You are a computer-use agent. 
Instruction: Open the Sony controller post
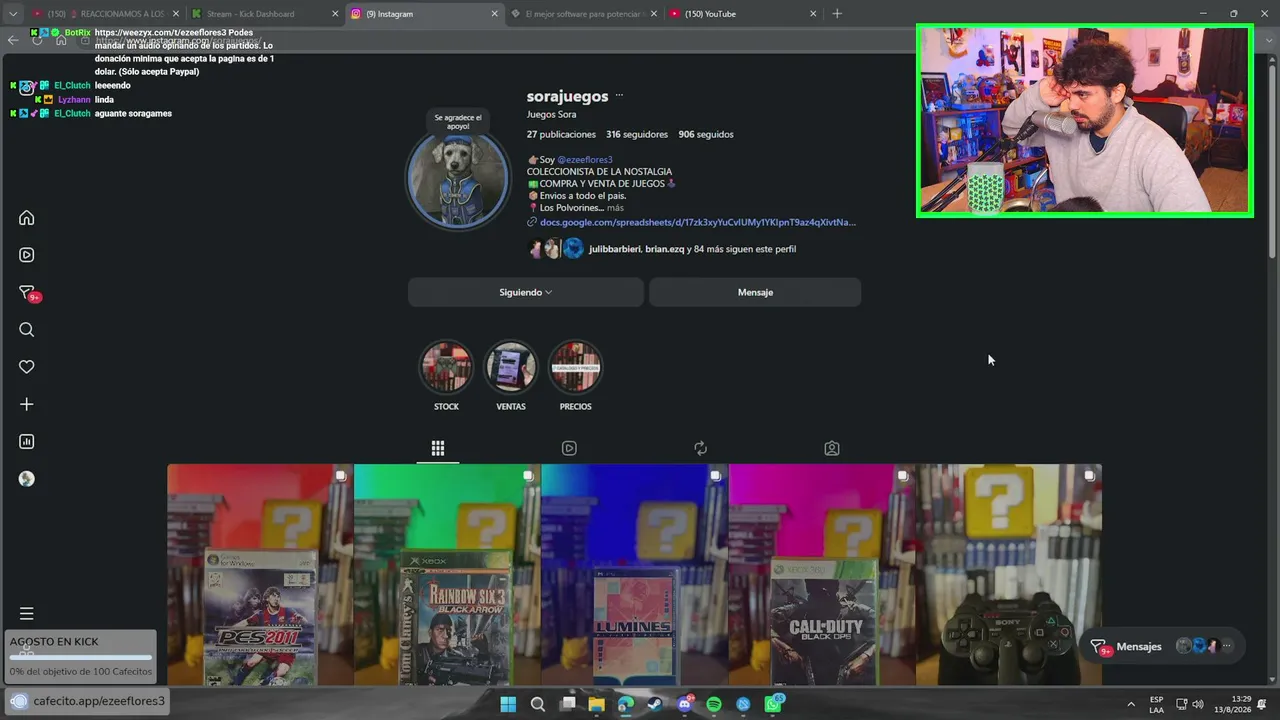(x=1008, y=575)
